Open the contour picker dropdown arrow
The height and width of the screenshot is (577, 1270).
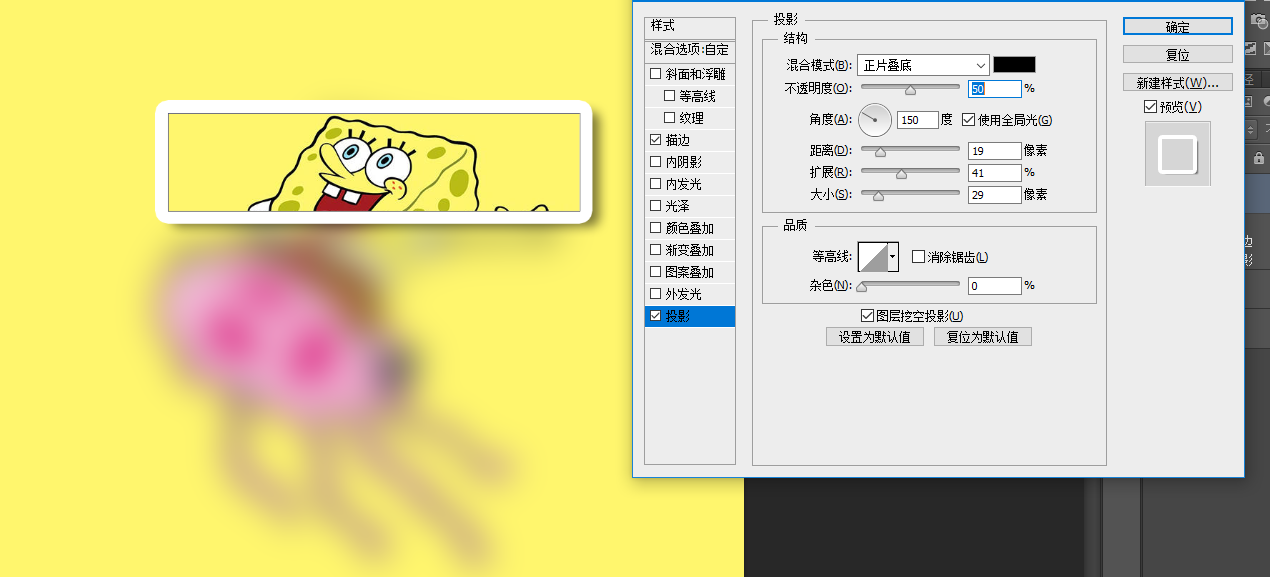click(x=892, y=257)
